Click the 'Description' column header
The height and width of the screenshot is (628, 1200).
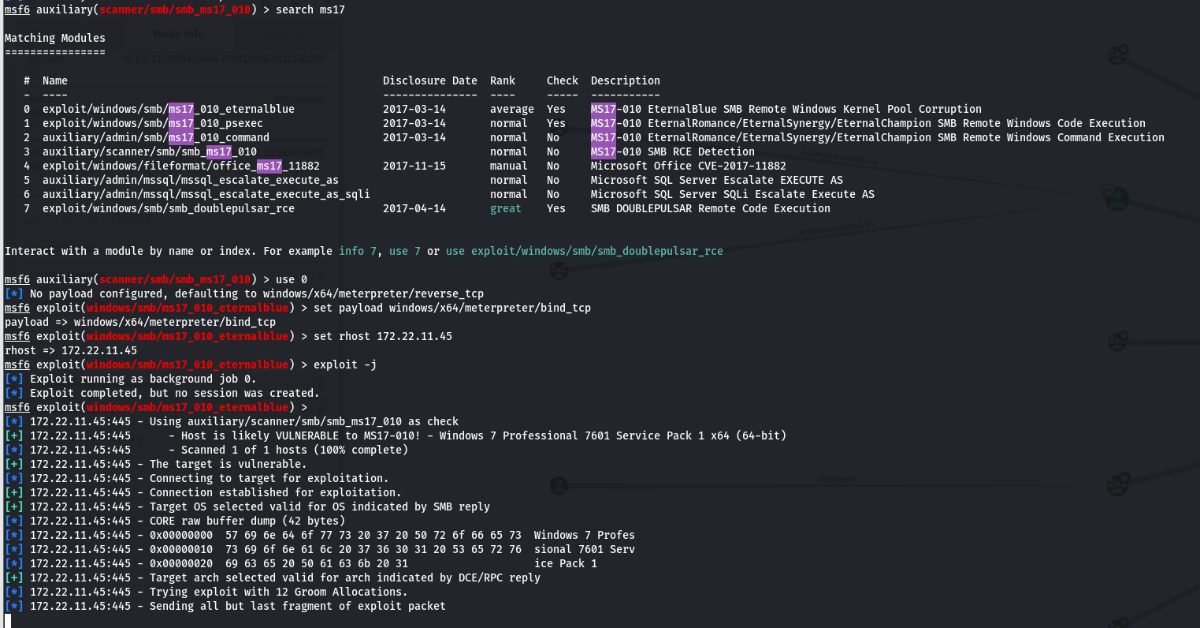click(626, 80)
